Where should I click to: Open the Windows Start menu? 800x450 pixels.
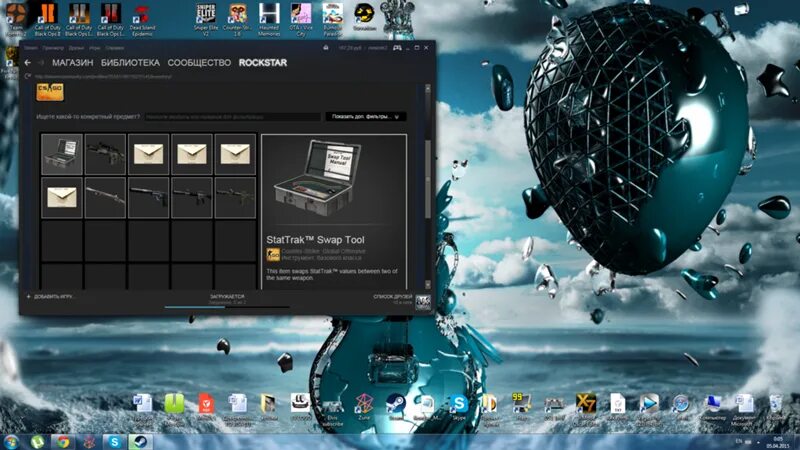coord(11,442)
